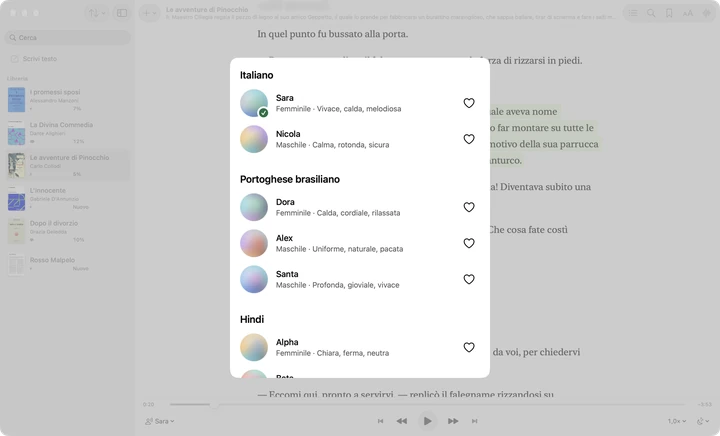Click I promessi sposi cover thumbnail
Viewport: 720px width, 436px height.
click(17, 100)
